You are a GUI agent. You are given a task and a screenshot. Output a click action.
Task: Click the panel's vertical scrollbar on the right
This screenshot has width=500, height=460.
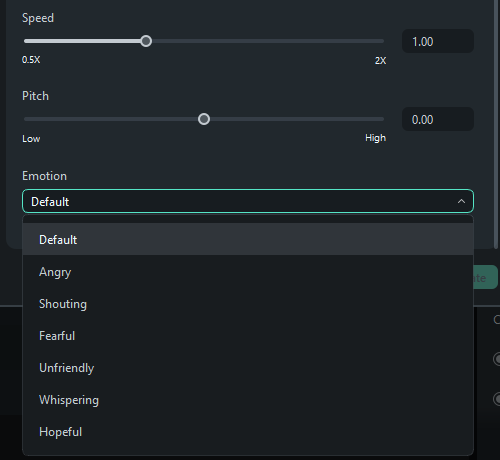pos(497,123)
